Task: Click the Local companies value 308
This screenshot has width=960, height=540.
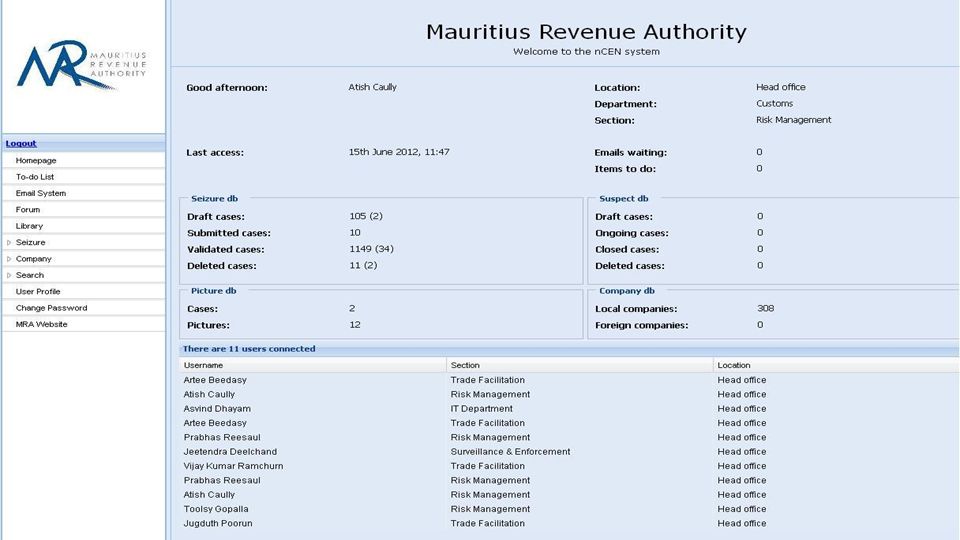Action: click(765, 309)
